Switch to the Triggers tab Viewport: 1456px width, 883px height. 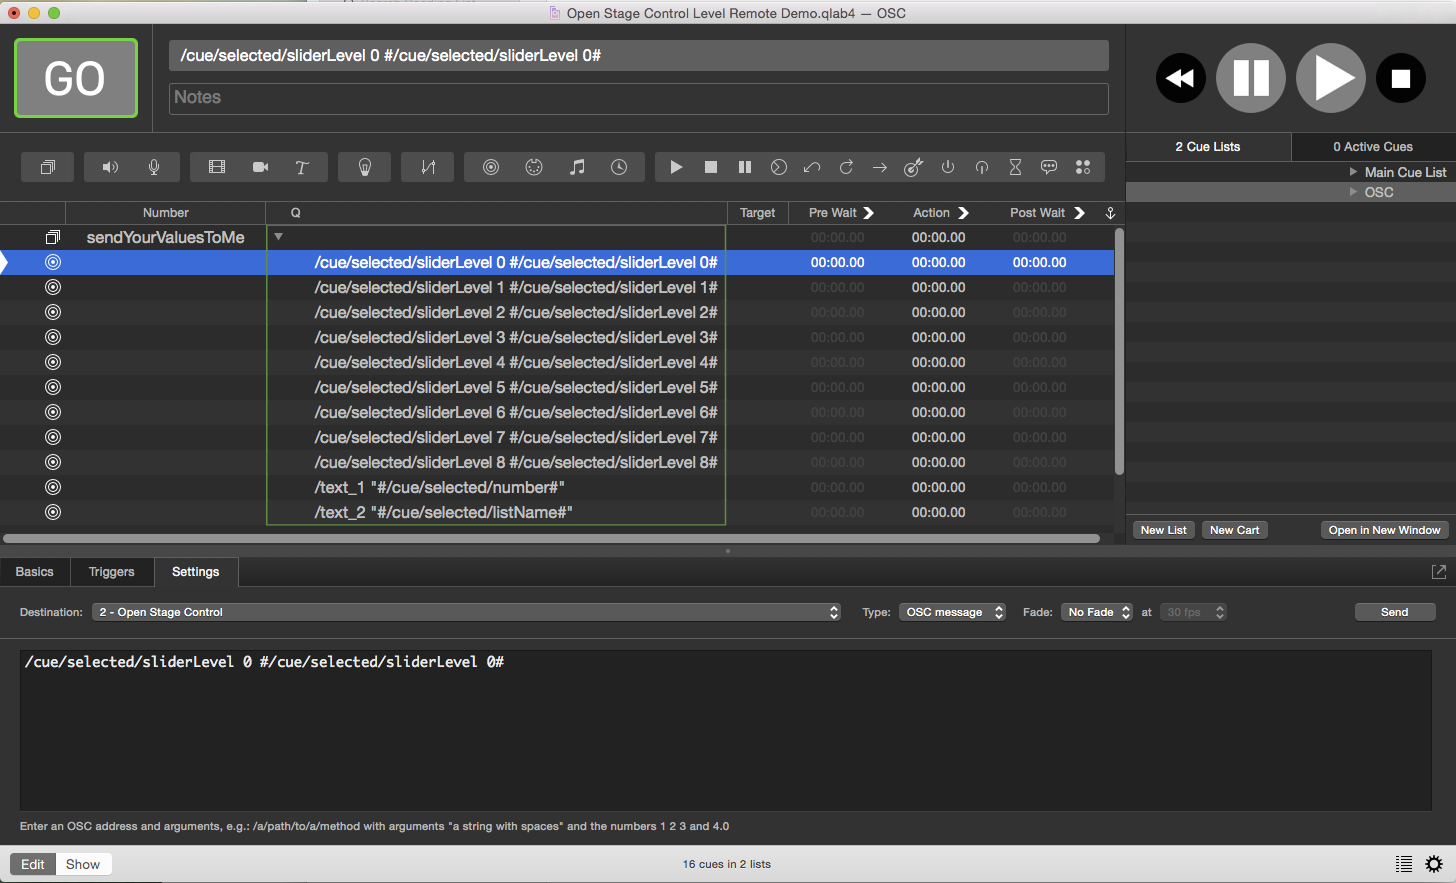pyautogui.click(x=111, y=572)
